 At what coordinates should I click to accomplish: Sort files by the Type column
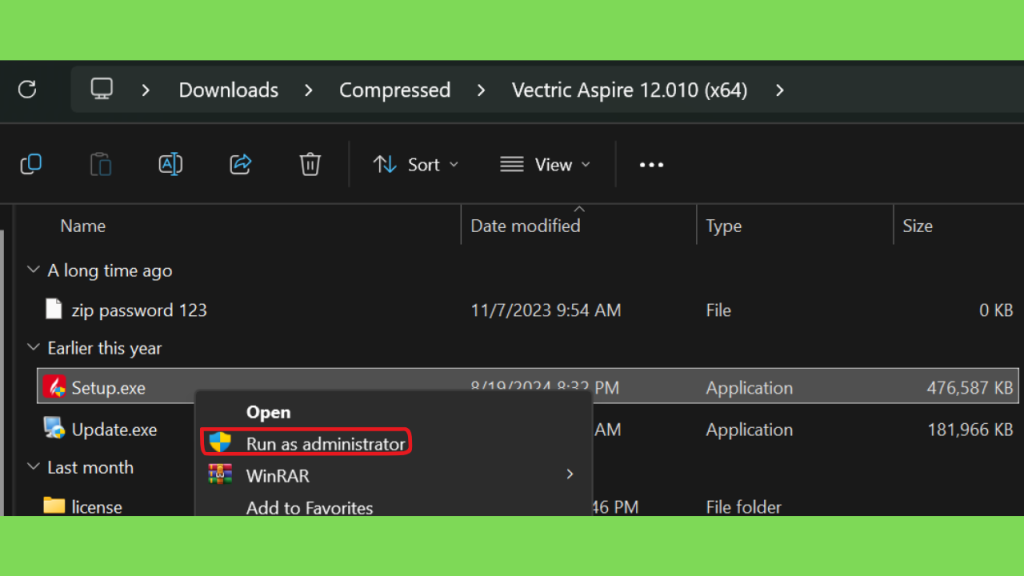(724, 226)
